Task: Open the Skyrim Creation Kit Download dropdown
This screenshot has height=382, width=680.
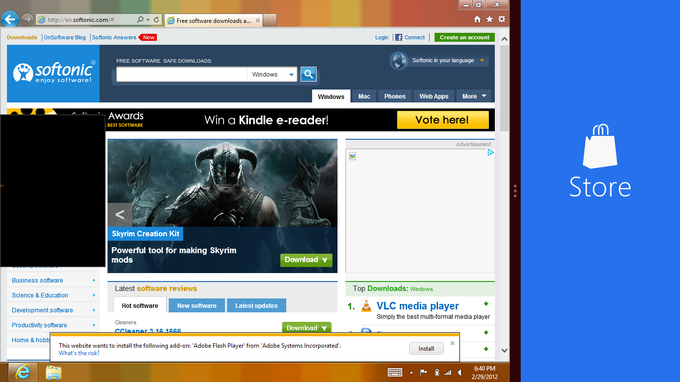Action: point(306,260)
